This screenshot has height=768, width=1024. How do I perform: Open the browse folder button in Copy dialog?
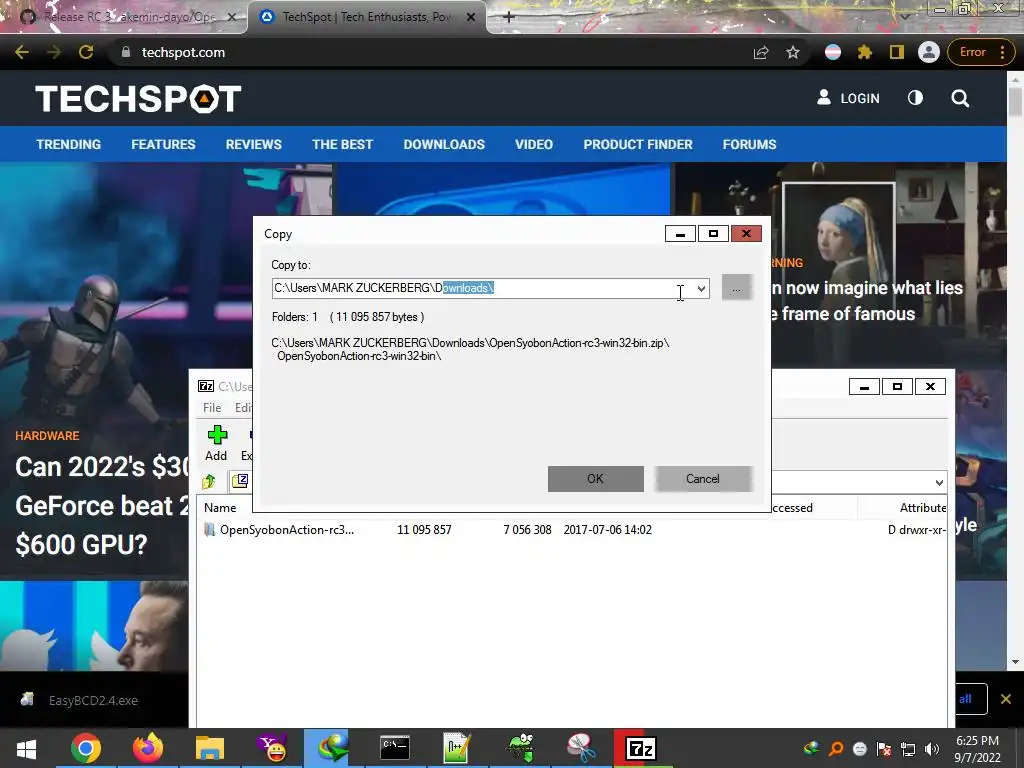tap(736, 288)
